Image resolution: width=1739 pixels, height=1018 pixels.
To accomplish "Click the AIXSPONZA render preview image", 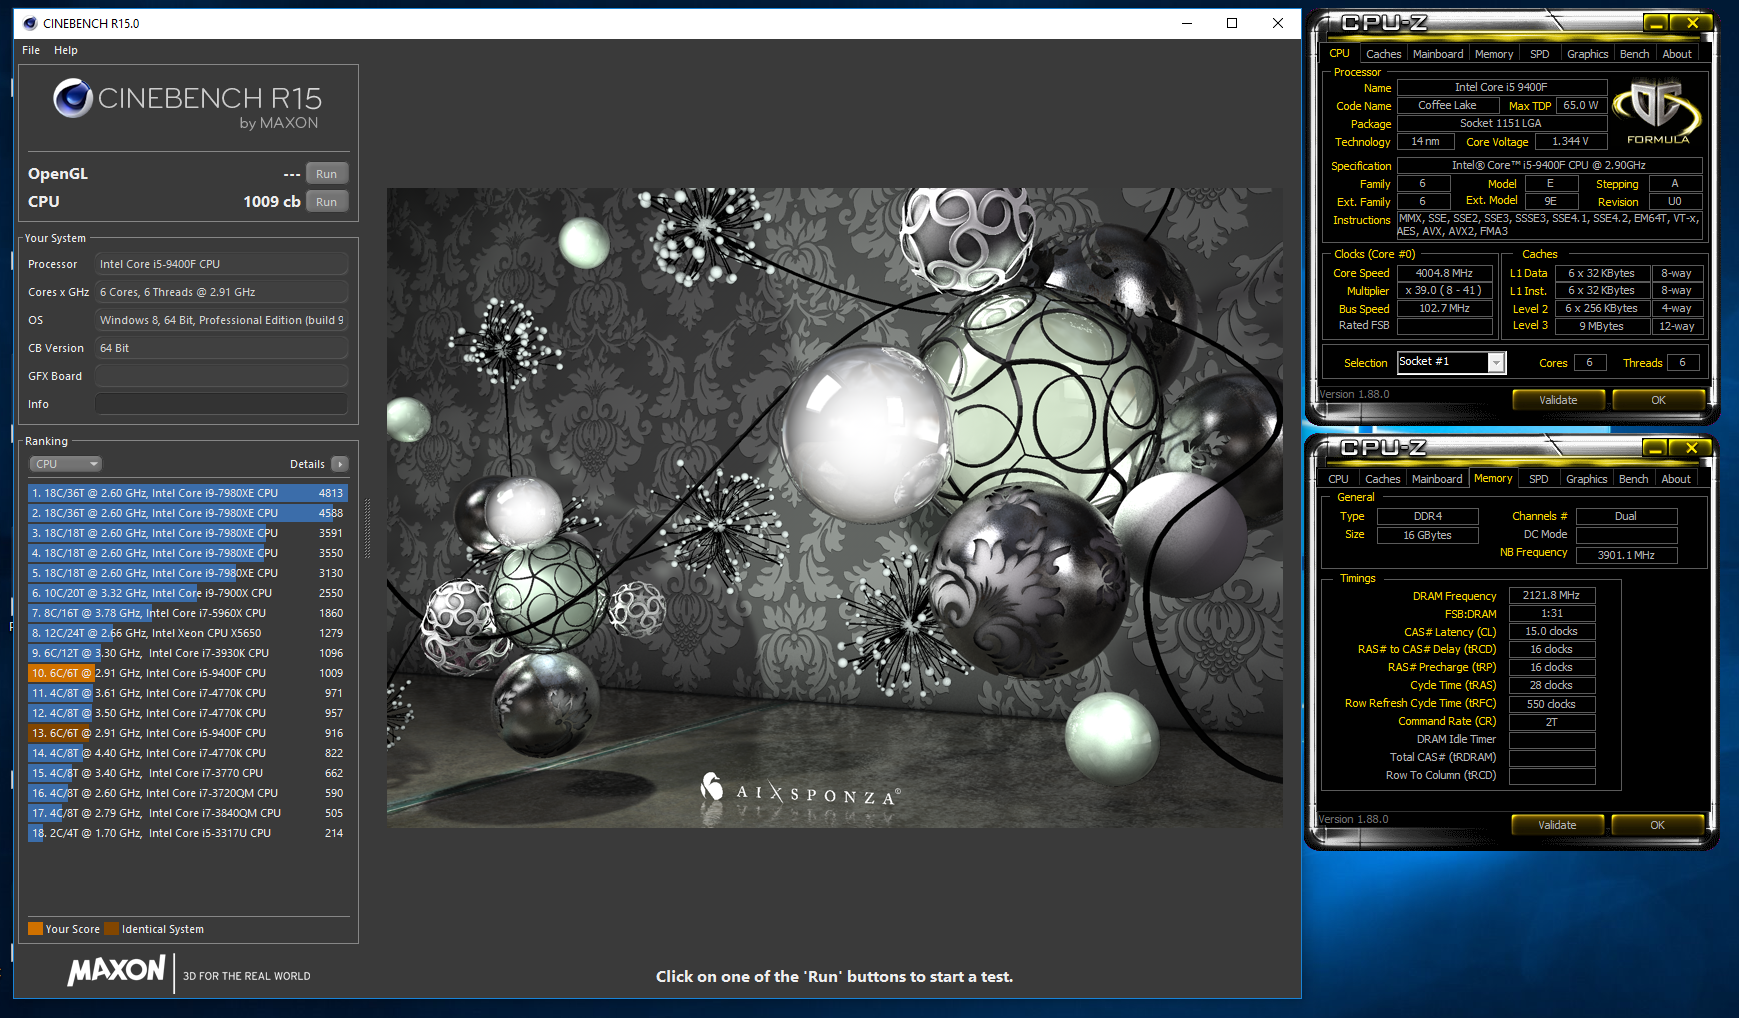I will (834, 507).
